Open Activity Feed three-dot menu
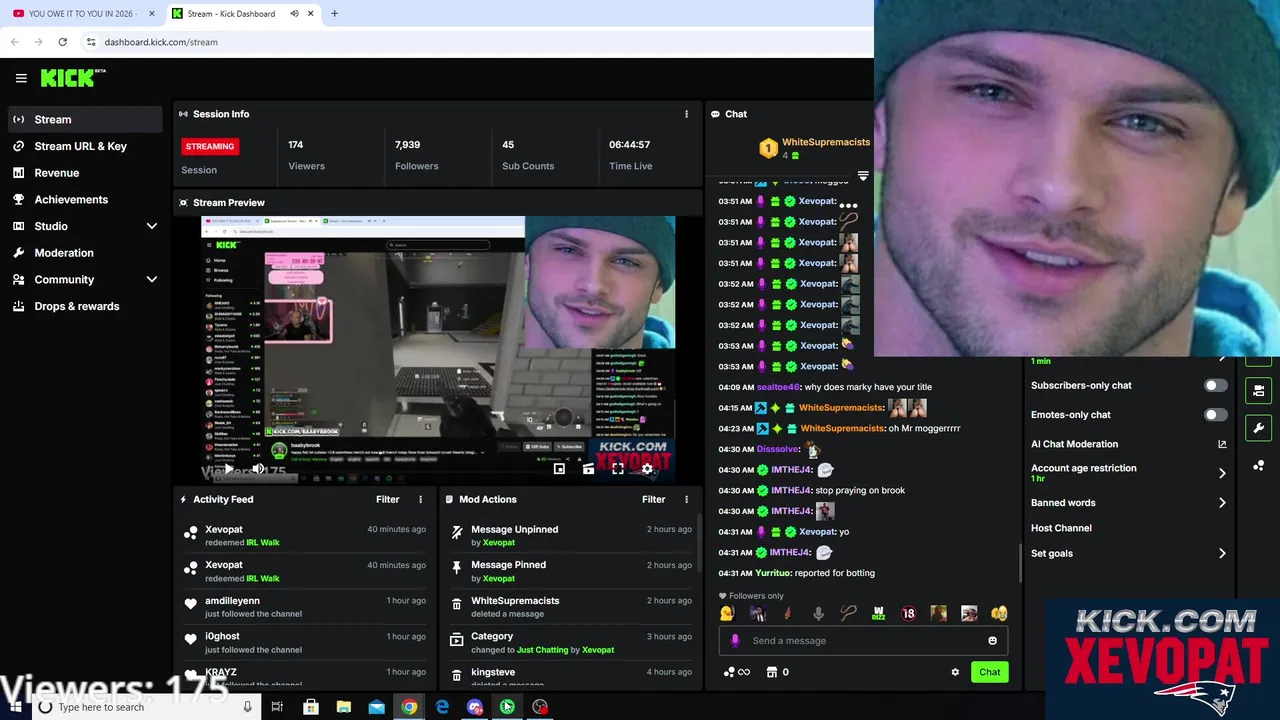 [420, 499]
